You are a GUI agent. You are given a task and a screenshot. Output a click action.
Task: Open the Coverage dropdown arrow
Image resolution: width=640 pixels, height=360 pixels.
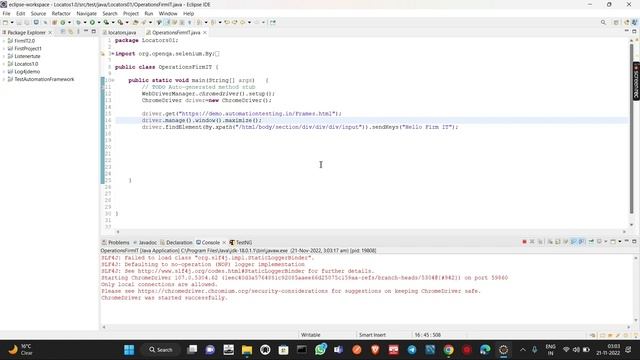pos(113,22)
